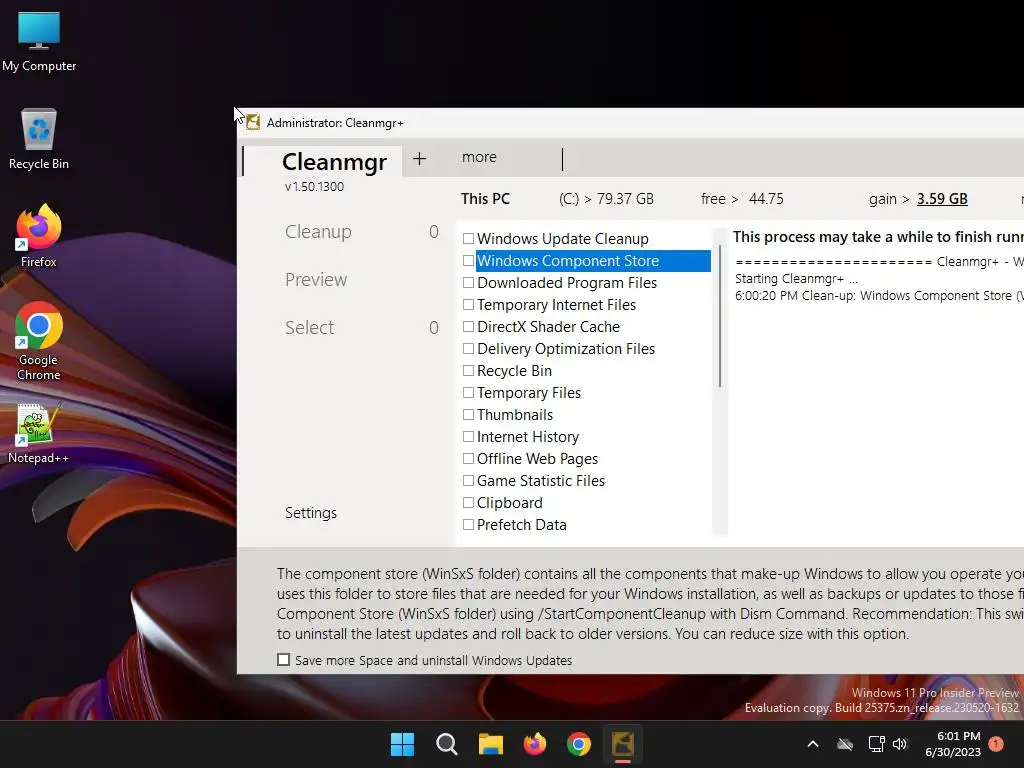Enable Downloaded Program Files checkbox
The width and height of the screenshot is (1024, 768).
tap(468, 283)
